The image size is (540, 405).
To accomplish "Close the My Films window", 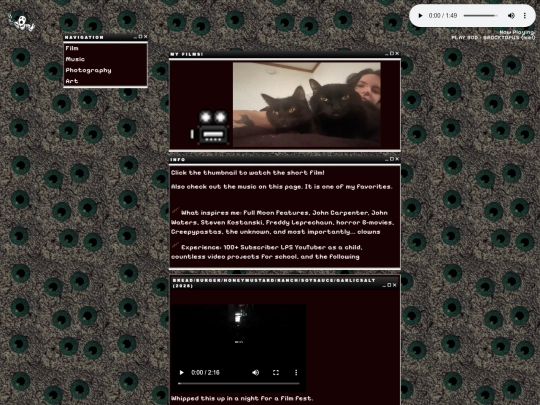I will (397, 53).
